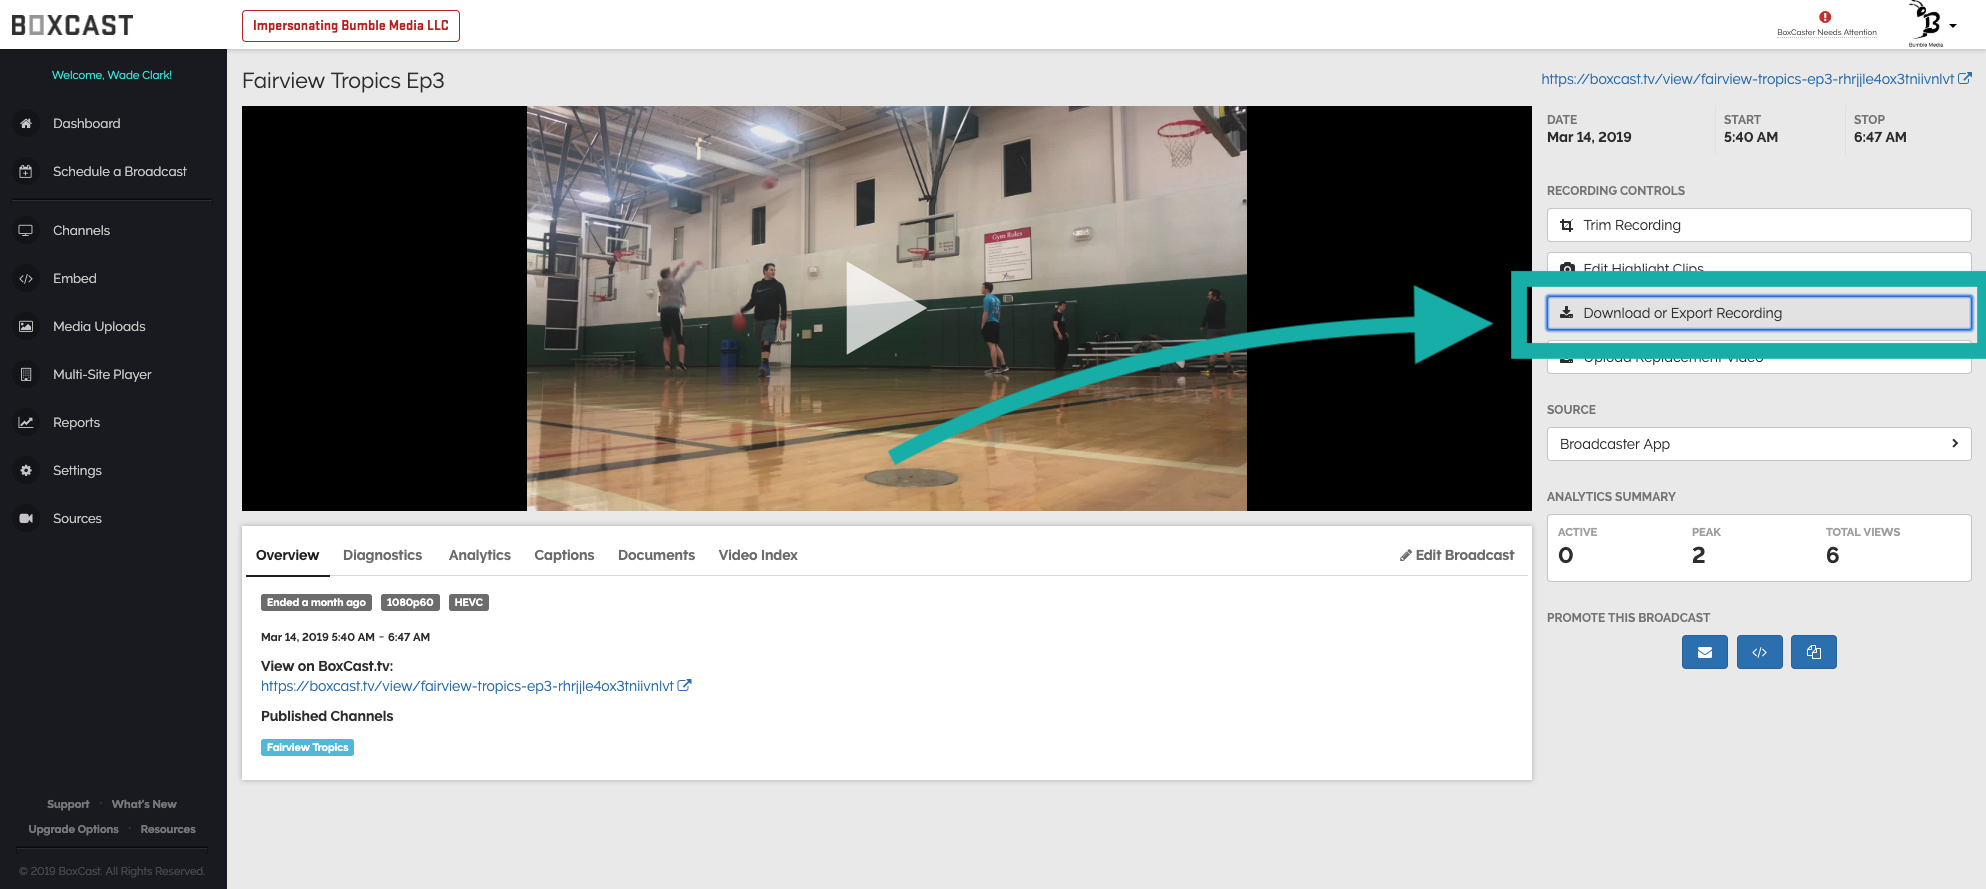Open the Captions tab
This screenshot has height=889, width=1986.
point(564,555)
